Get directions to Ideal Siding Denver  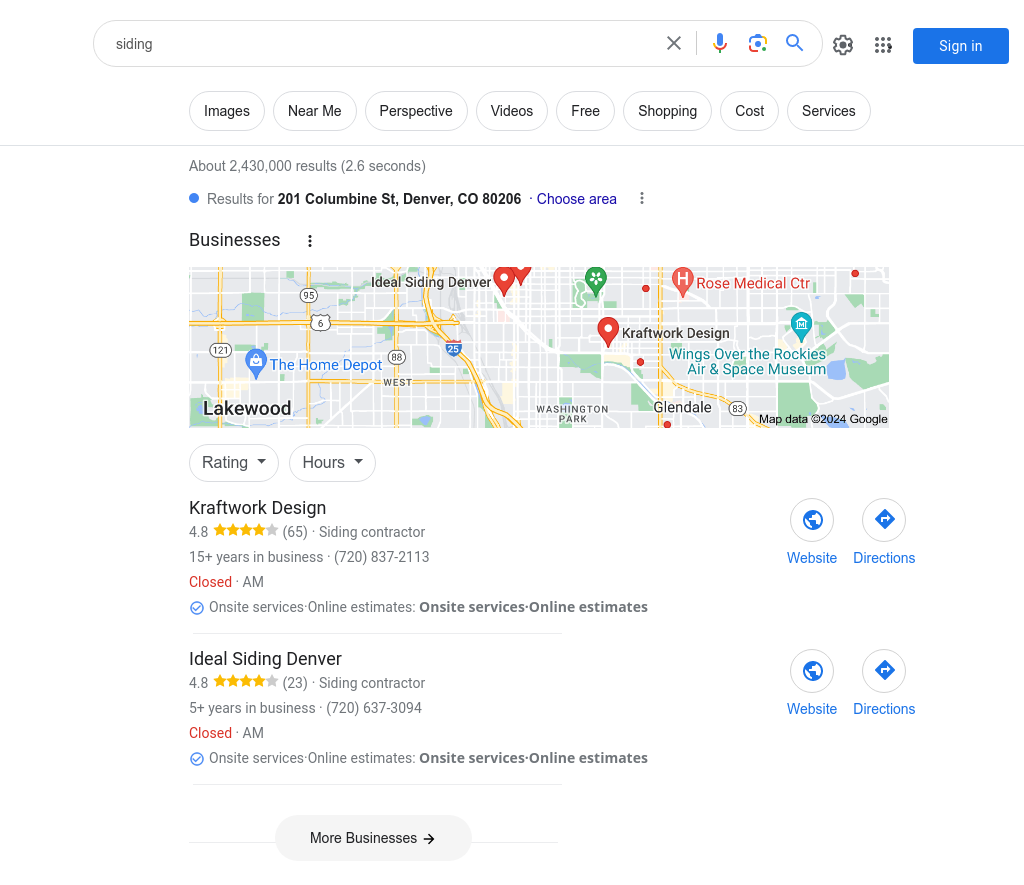pyautogui.click(x=884, y=671)
